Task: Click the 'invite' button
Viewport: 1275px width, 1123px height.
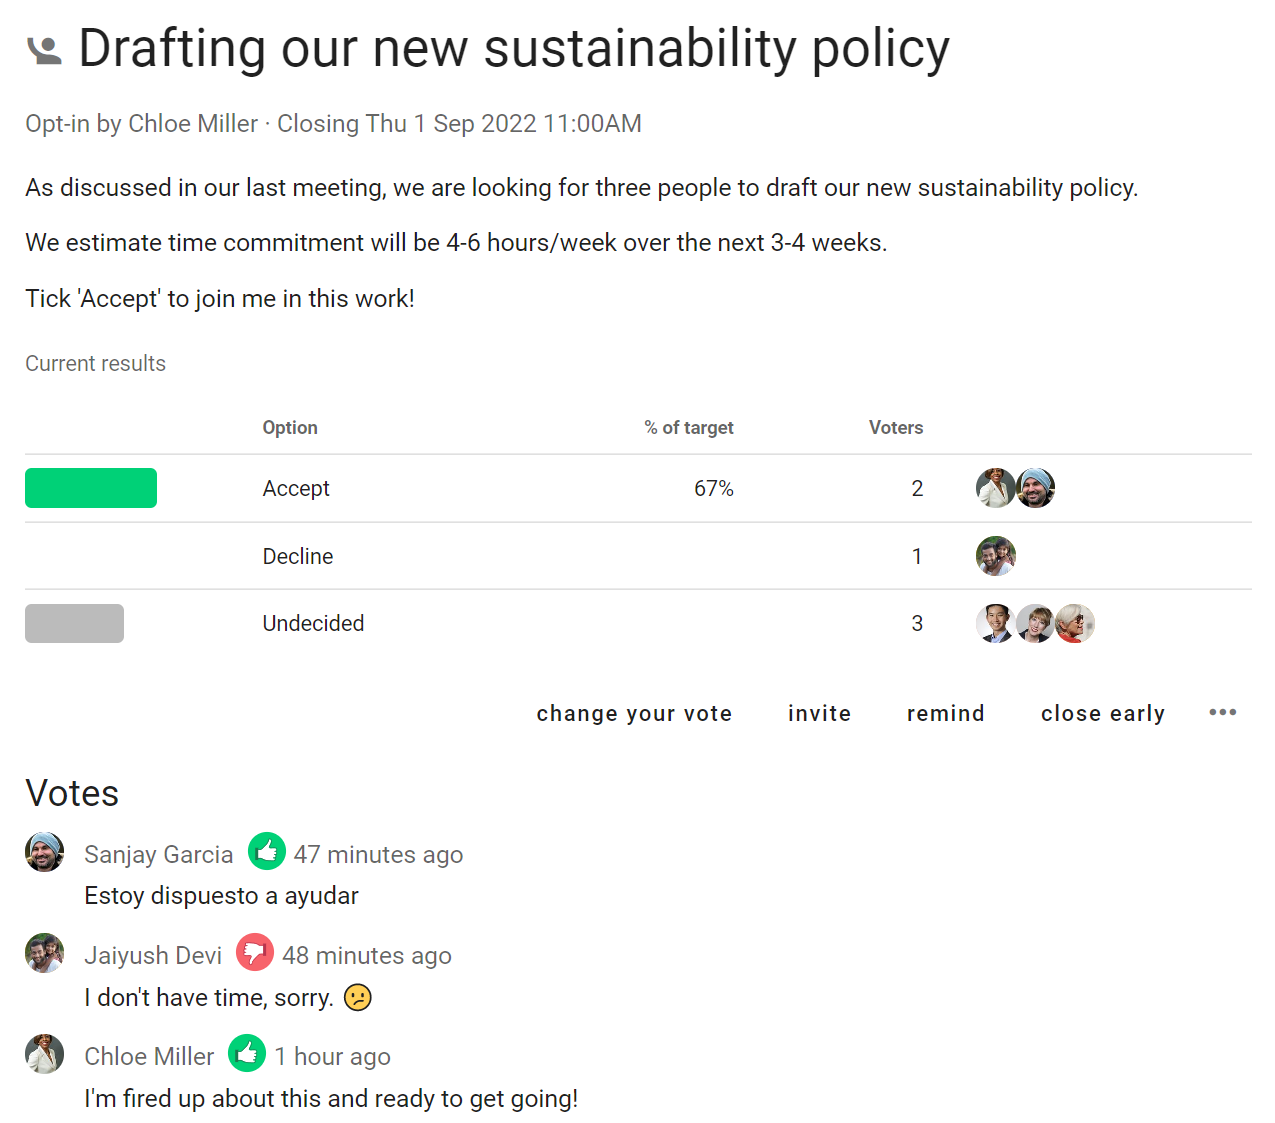Action: pyautogui.click(x=819, y=713)
